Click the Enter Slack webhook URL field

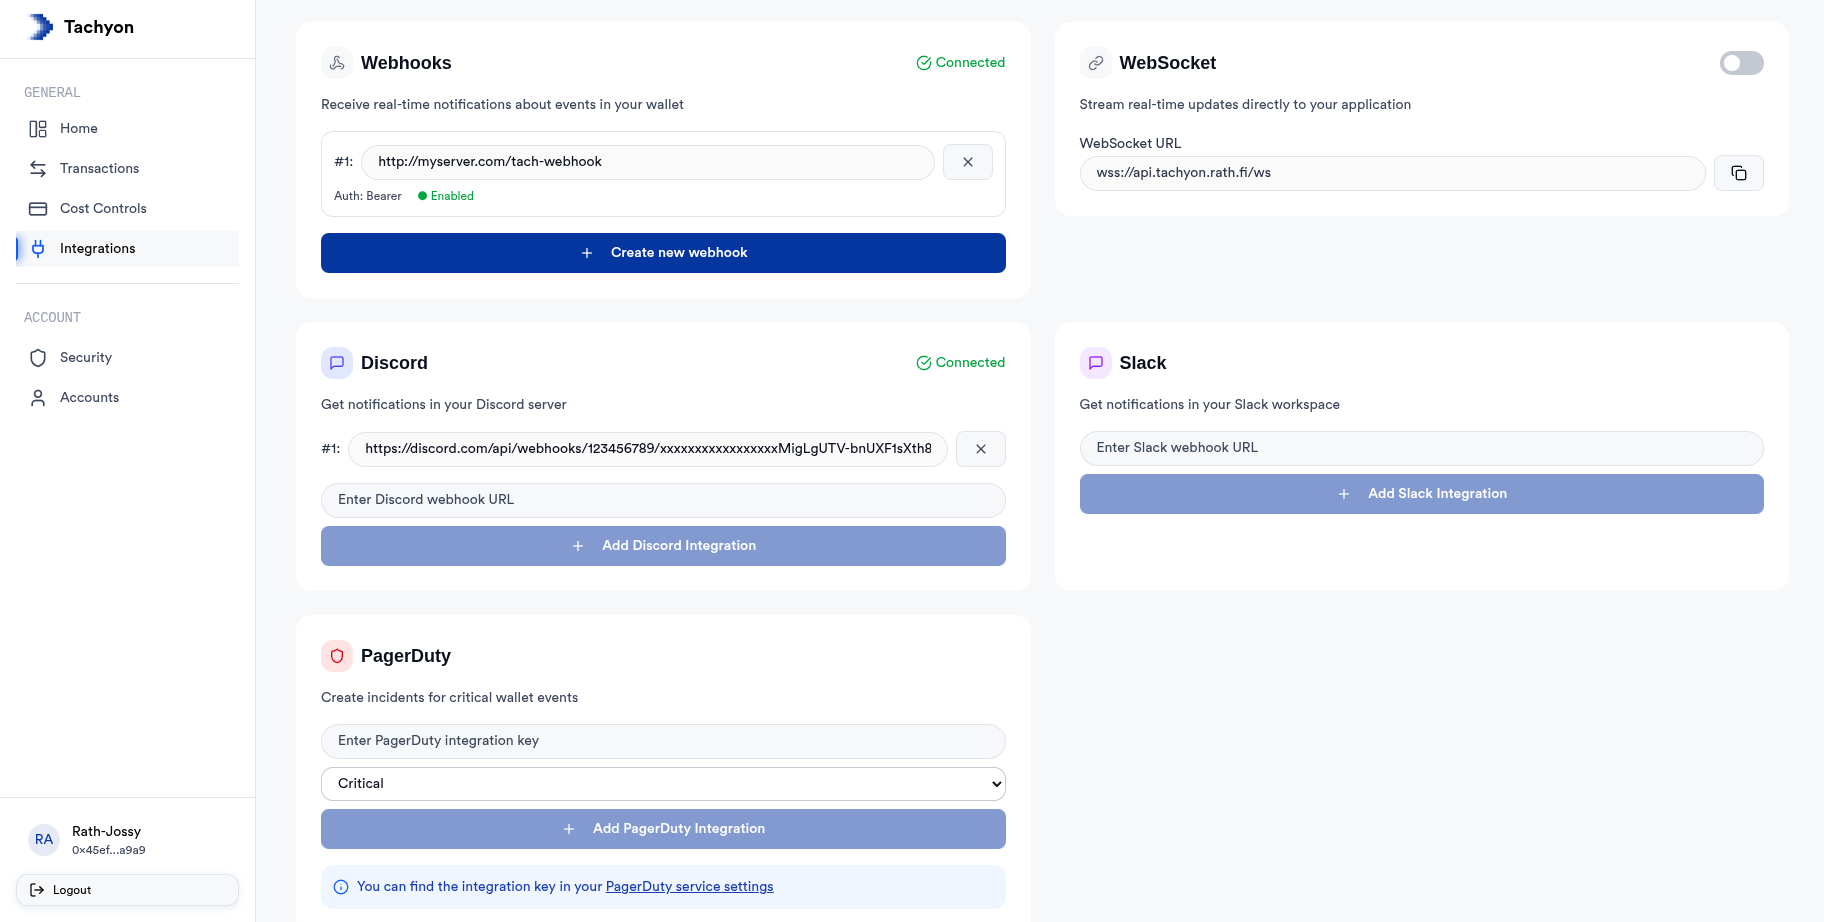pos(1421,447)
